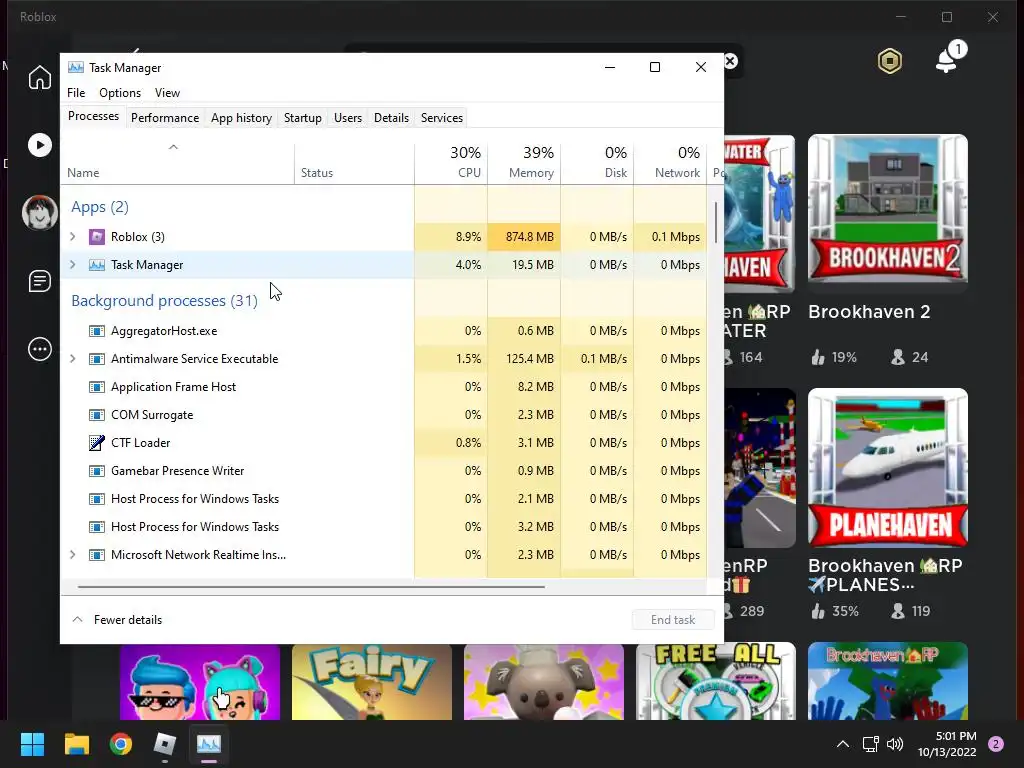Open the chat messages icon in Roblox sidebar
Viewport: 1024px width, 768px height.
click(40, 281)
